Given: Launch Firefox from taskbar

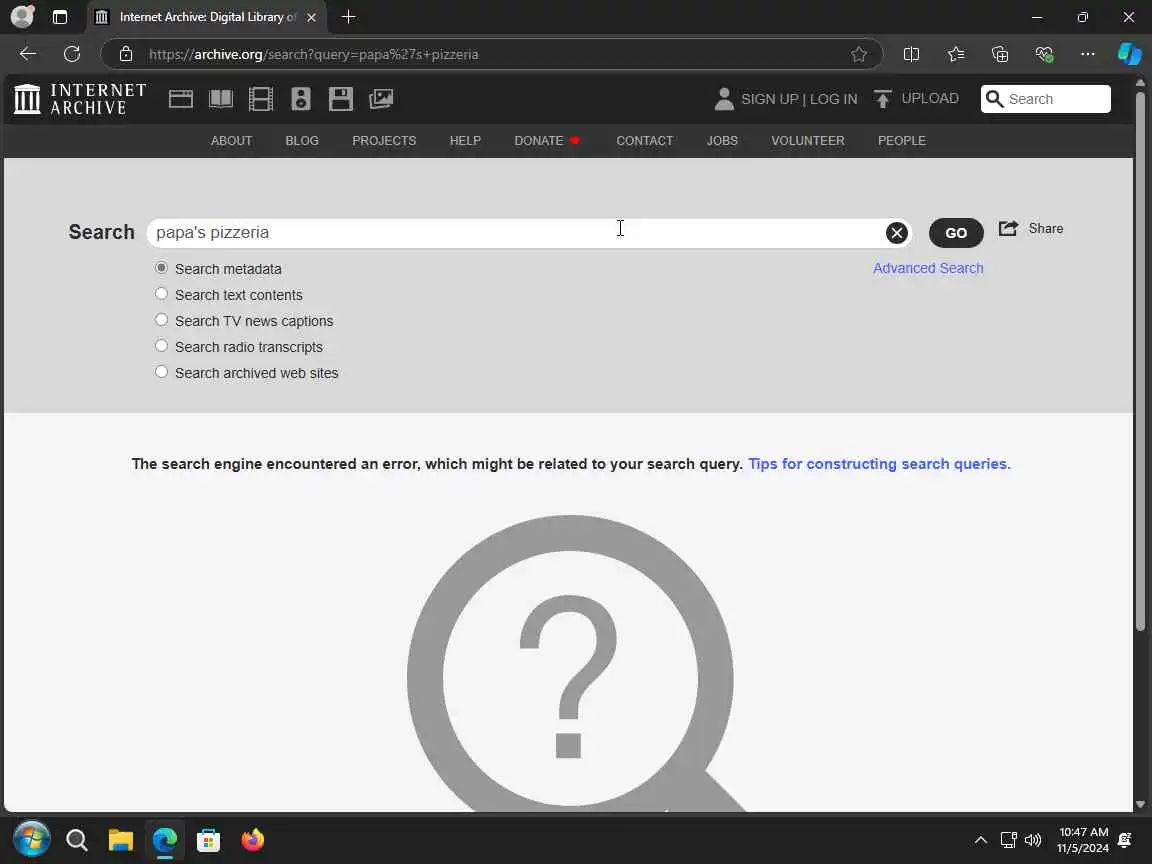Looking at the screenshot, I should click(x=253, y=839).
